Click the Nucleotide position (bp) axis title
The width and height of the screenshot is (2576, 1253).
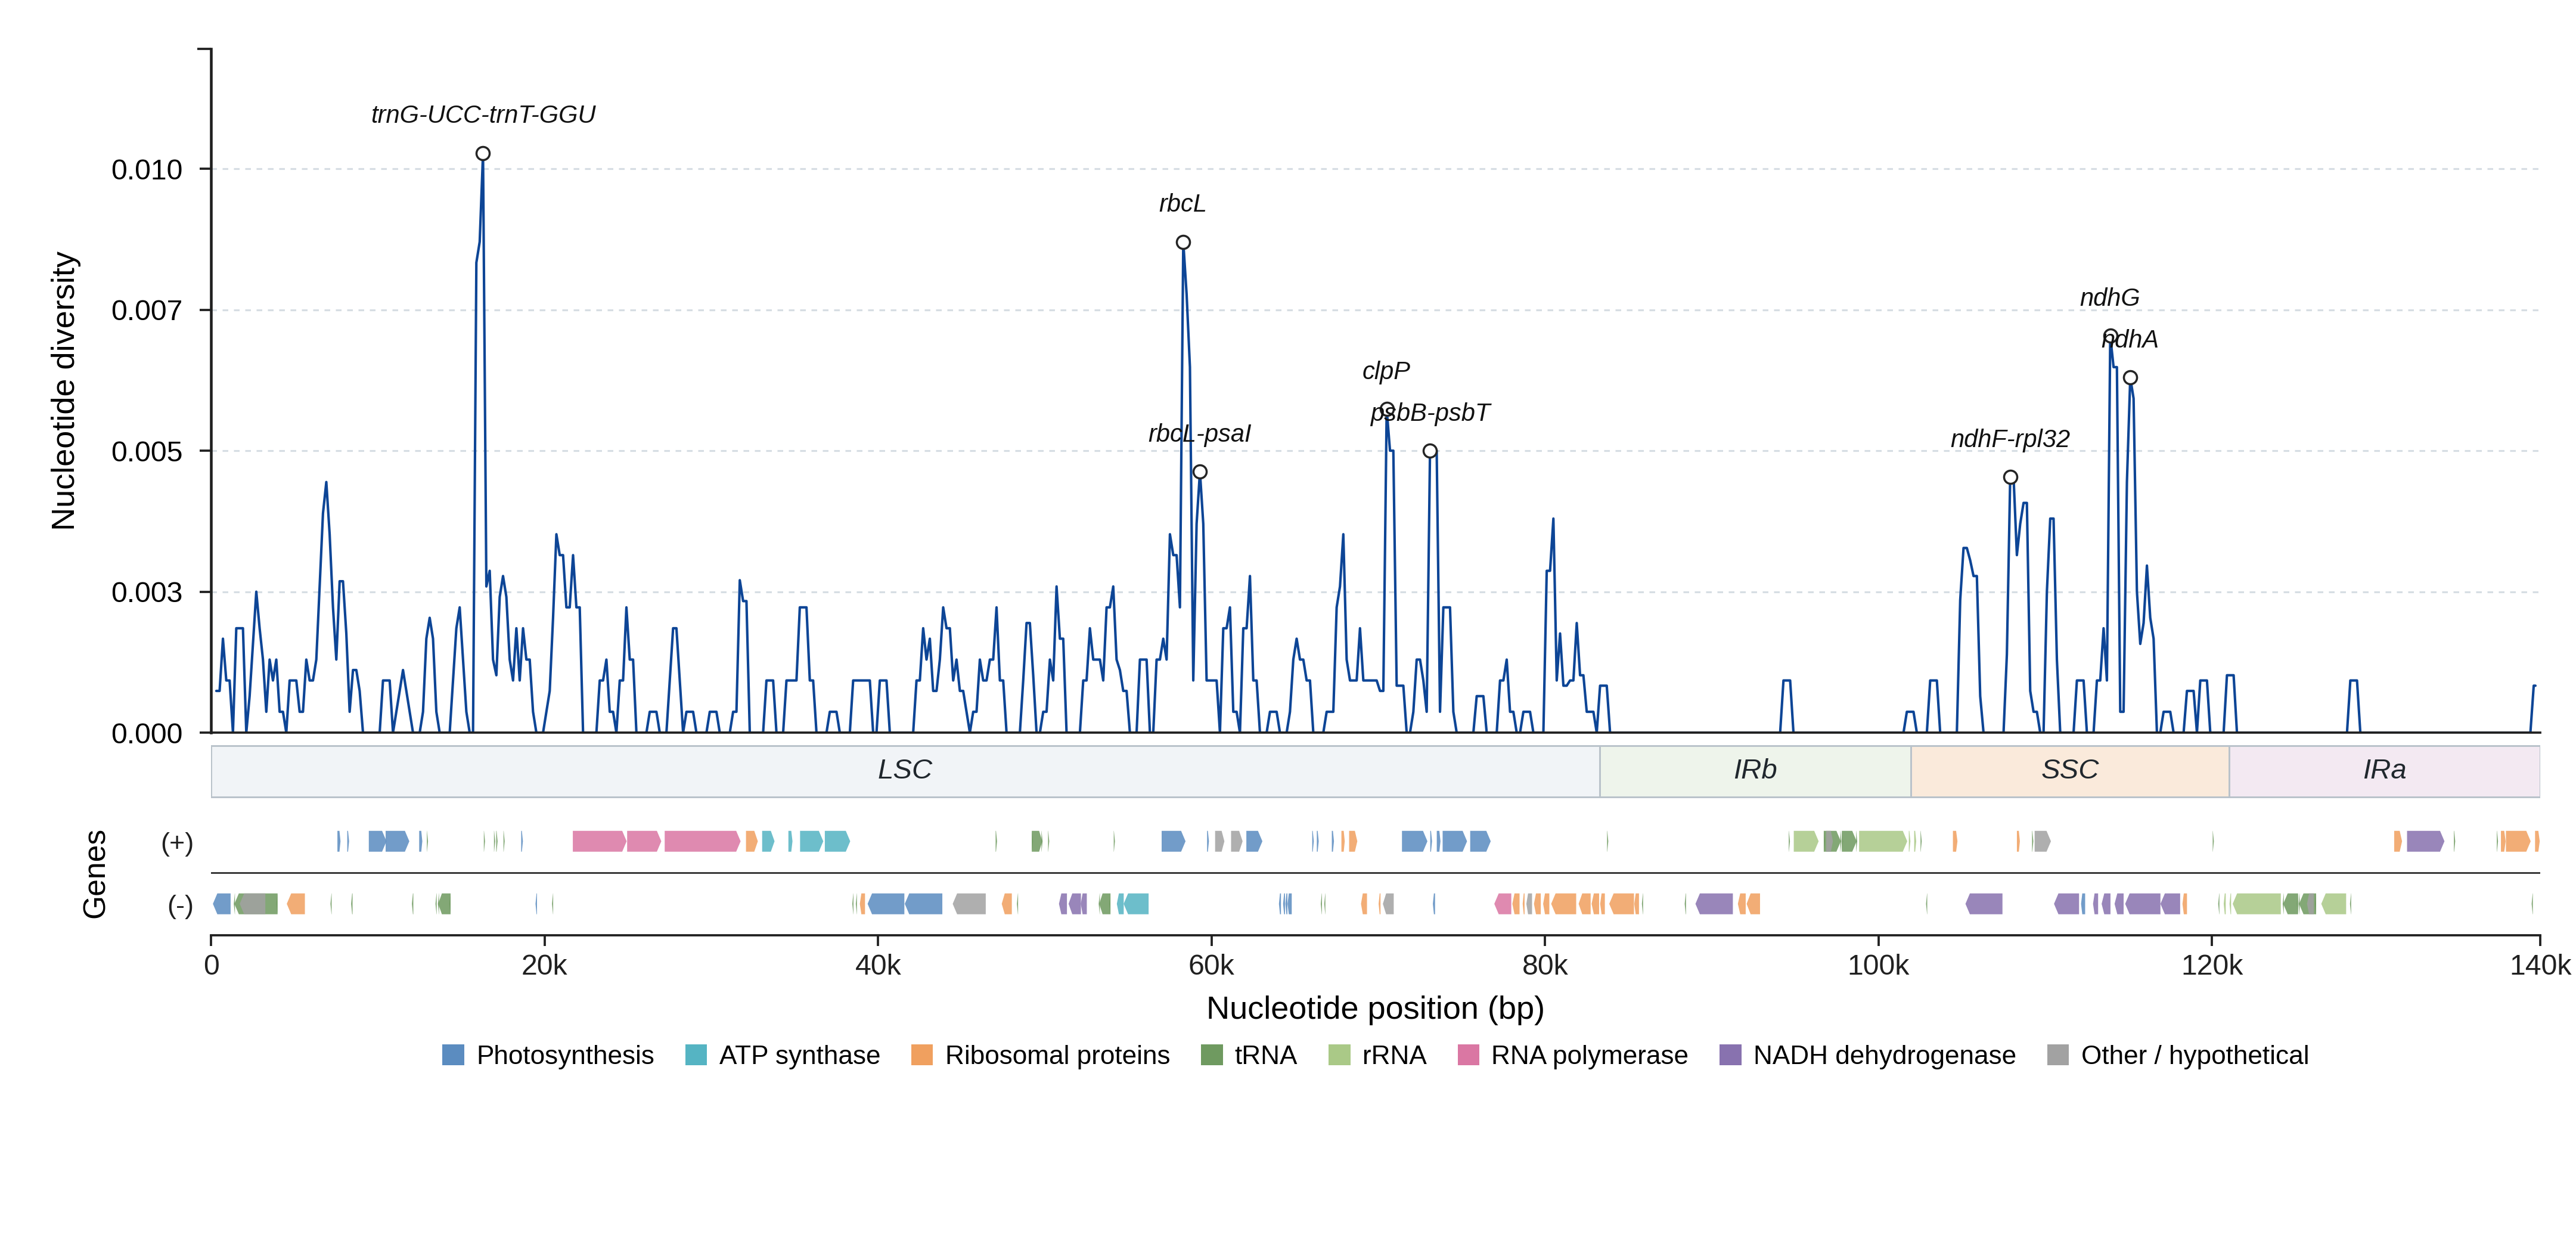point(1375,1008)
